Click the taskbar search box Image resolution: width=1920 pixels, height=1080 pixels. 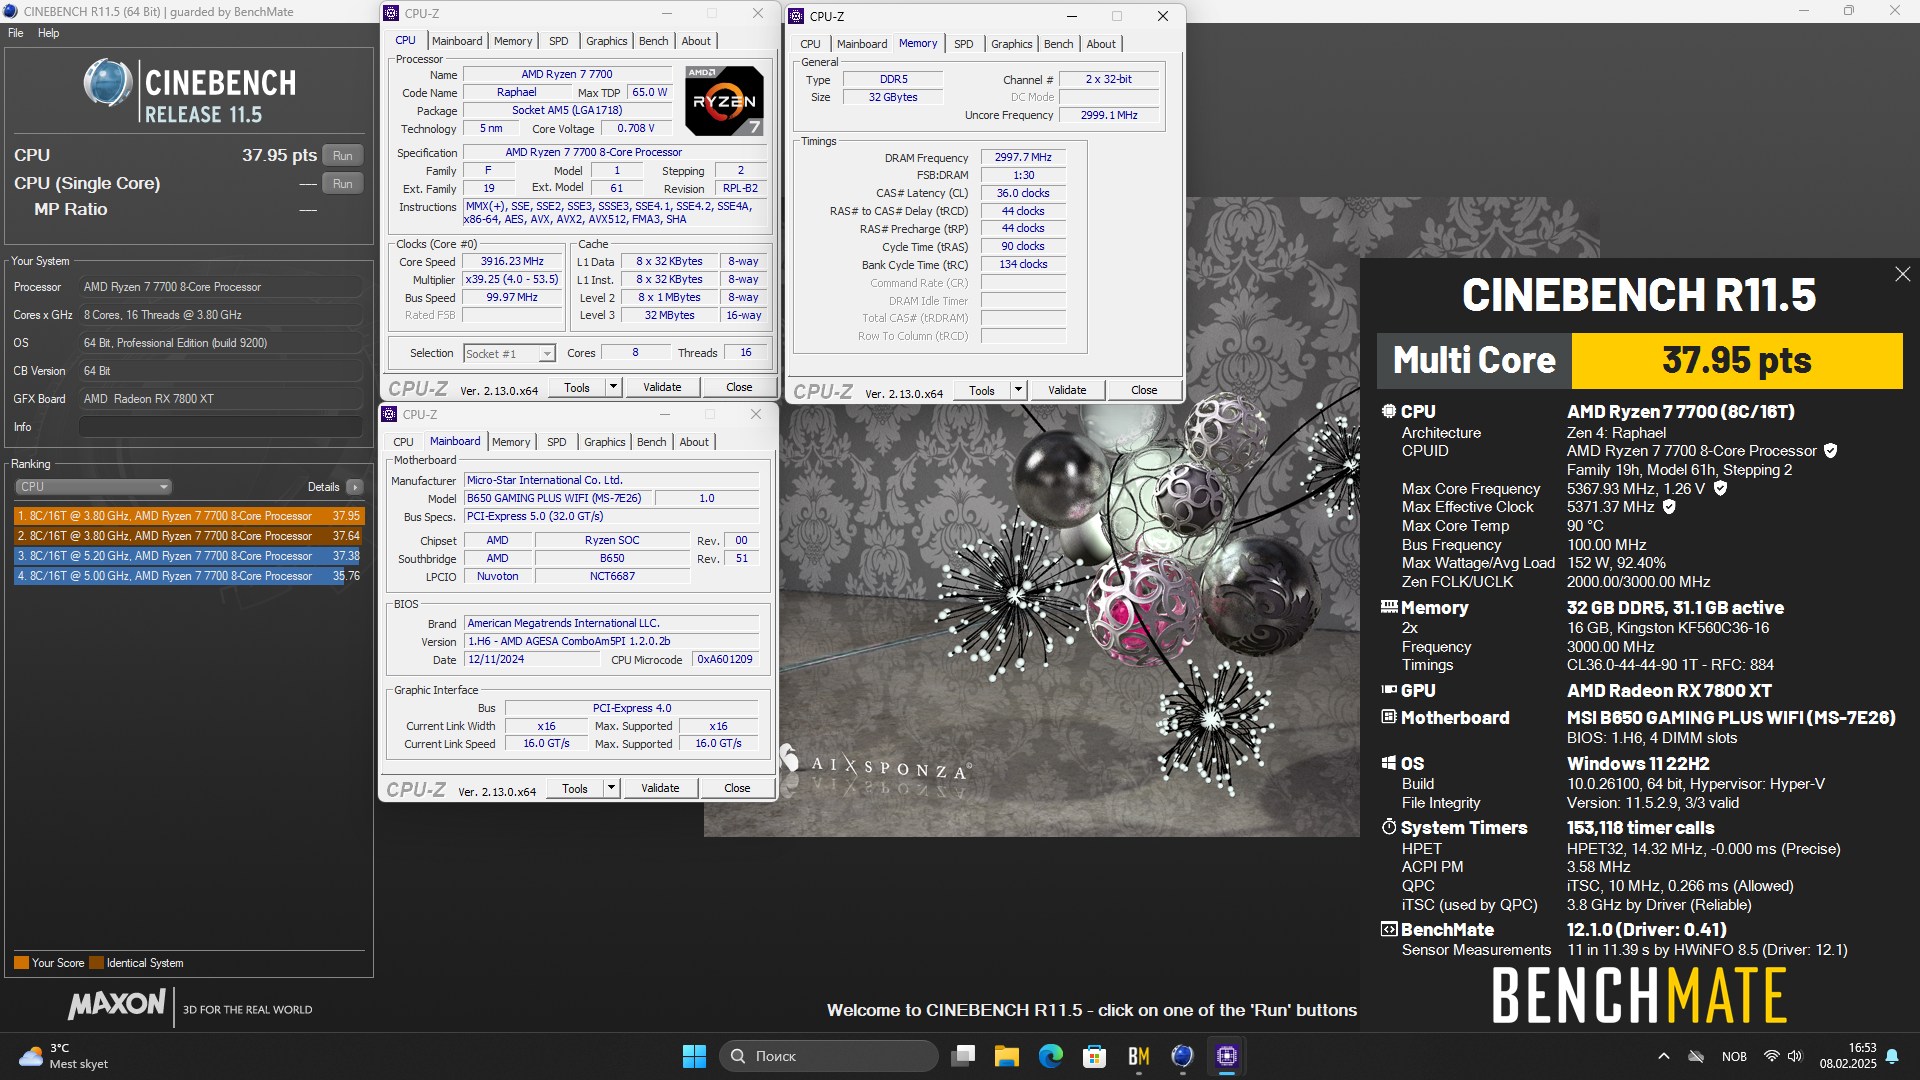tap(828, 1056)
